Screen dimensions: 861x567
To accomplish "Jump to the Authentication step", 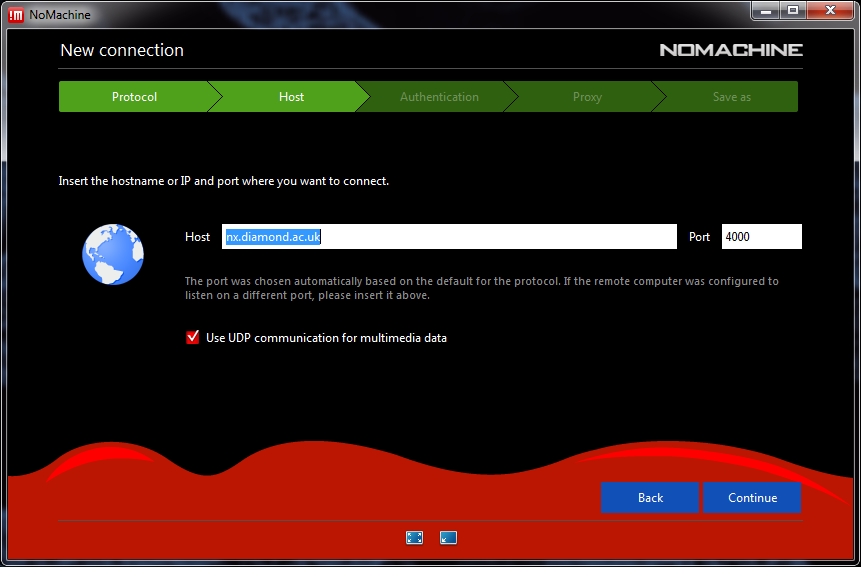I will pos(439,97).
